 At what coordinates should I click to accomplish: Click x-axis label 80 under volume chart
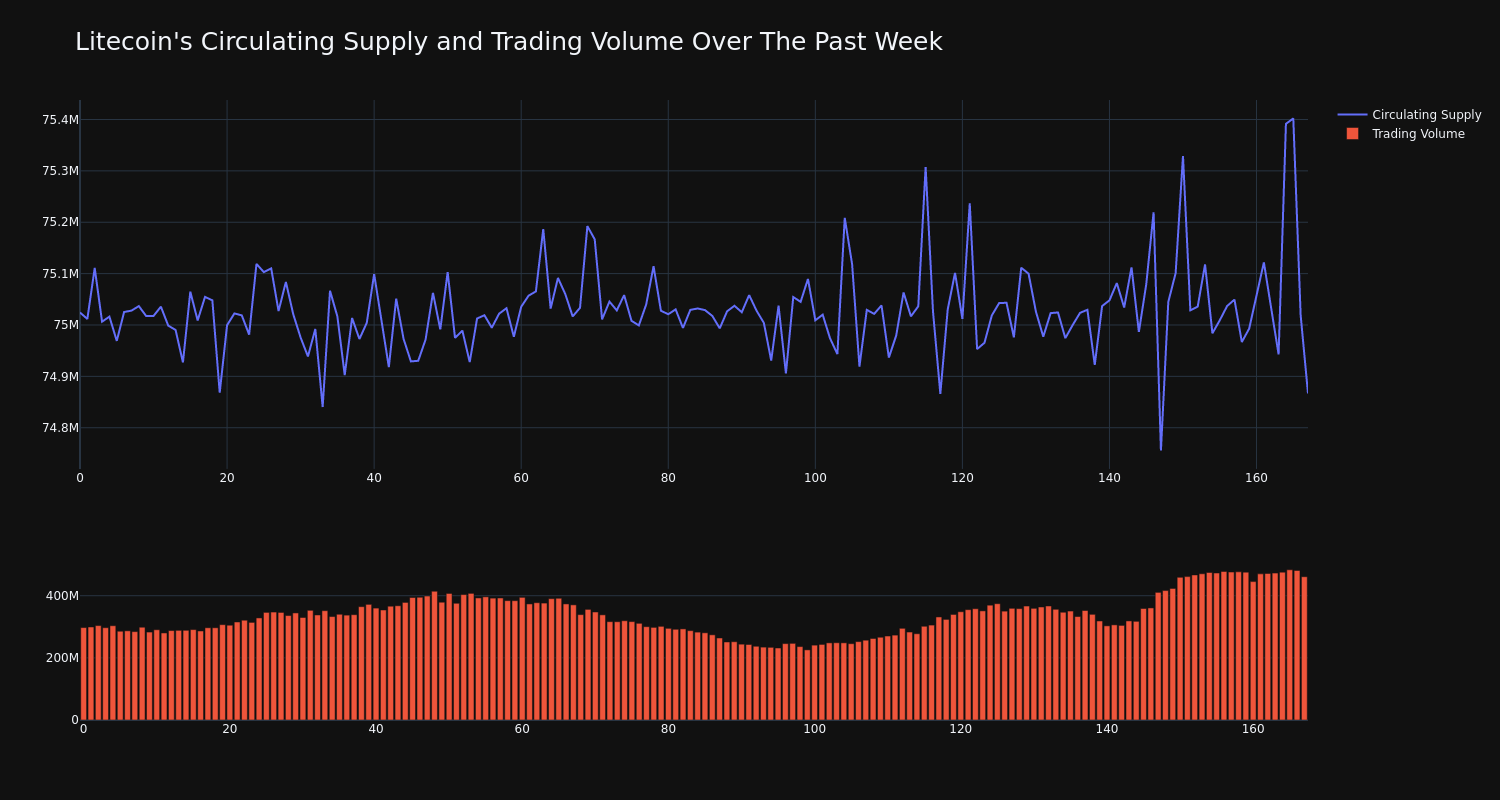(x=668, y=729)
